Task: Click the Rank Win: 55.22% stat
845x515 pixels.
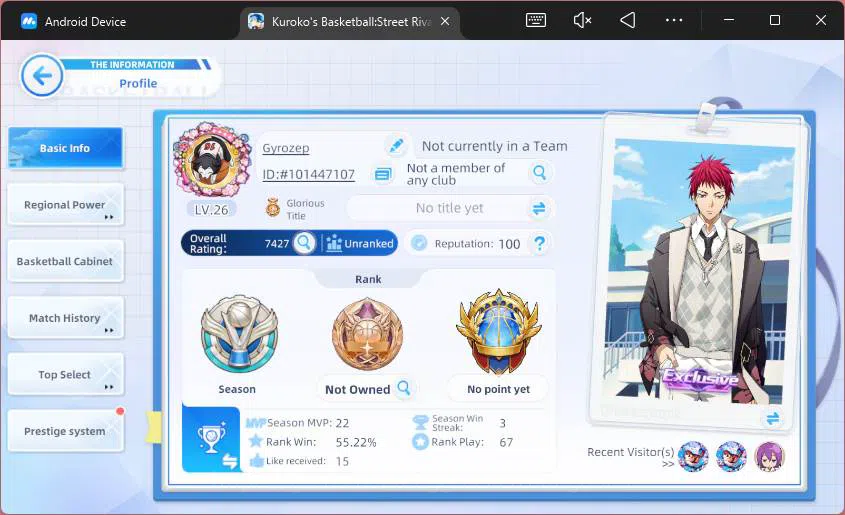Action: coord(313,442)
